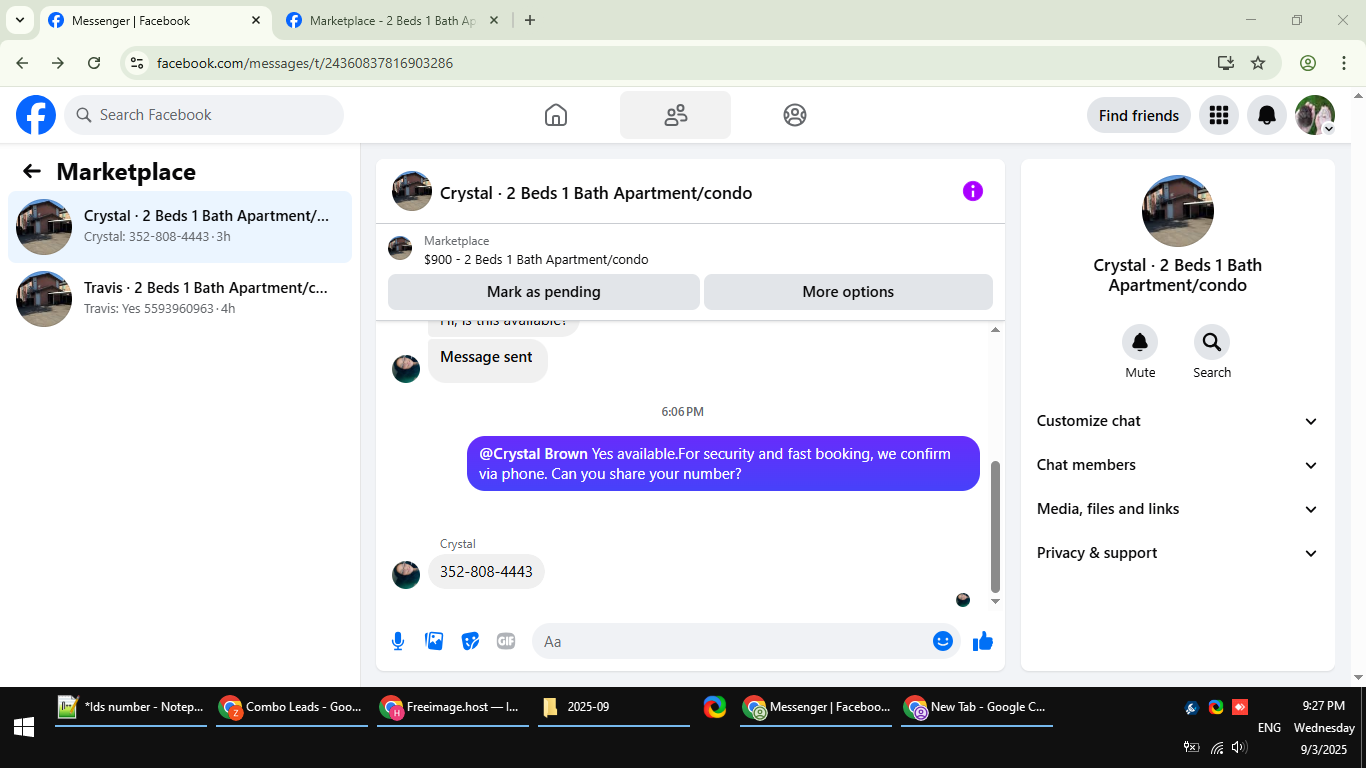Click scroll down arrow in chat
Image resolution: width=1366 pixels, height=768 pixels.
[995, 601]
